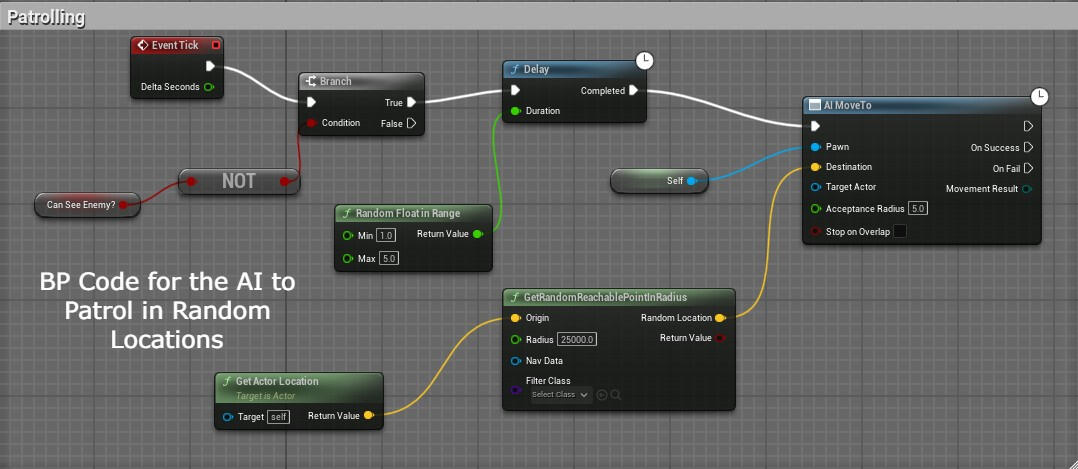Click the GetRandomReachablePoint Return Value pin
This screenshot has height=469, width=1078.
[x=720, y=338]
